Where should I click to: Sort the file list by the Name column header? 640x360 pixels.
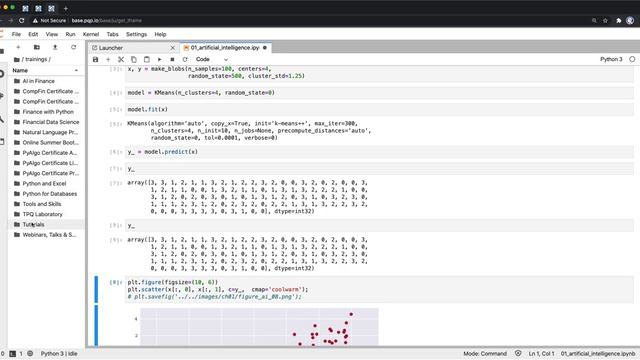click(x=45, y=71)
